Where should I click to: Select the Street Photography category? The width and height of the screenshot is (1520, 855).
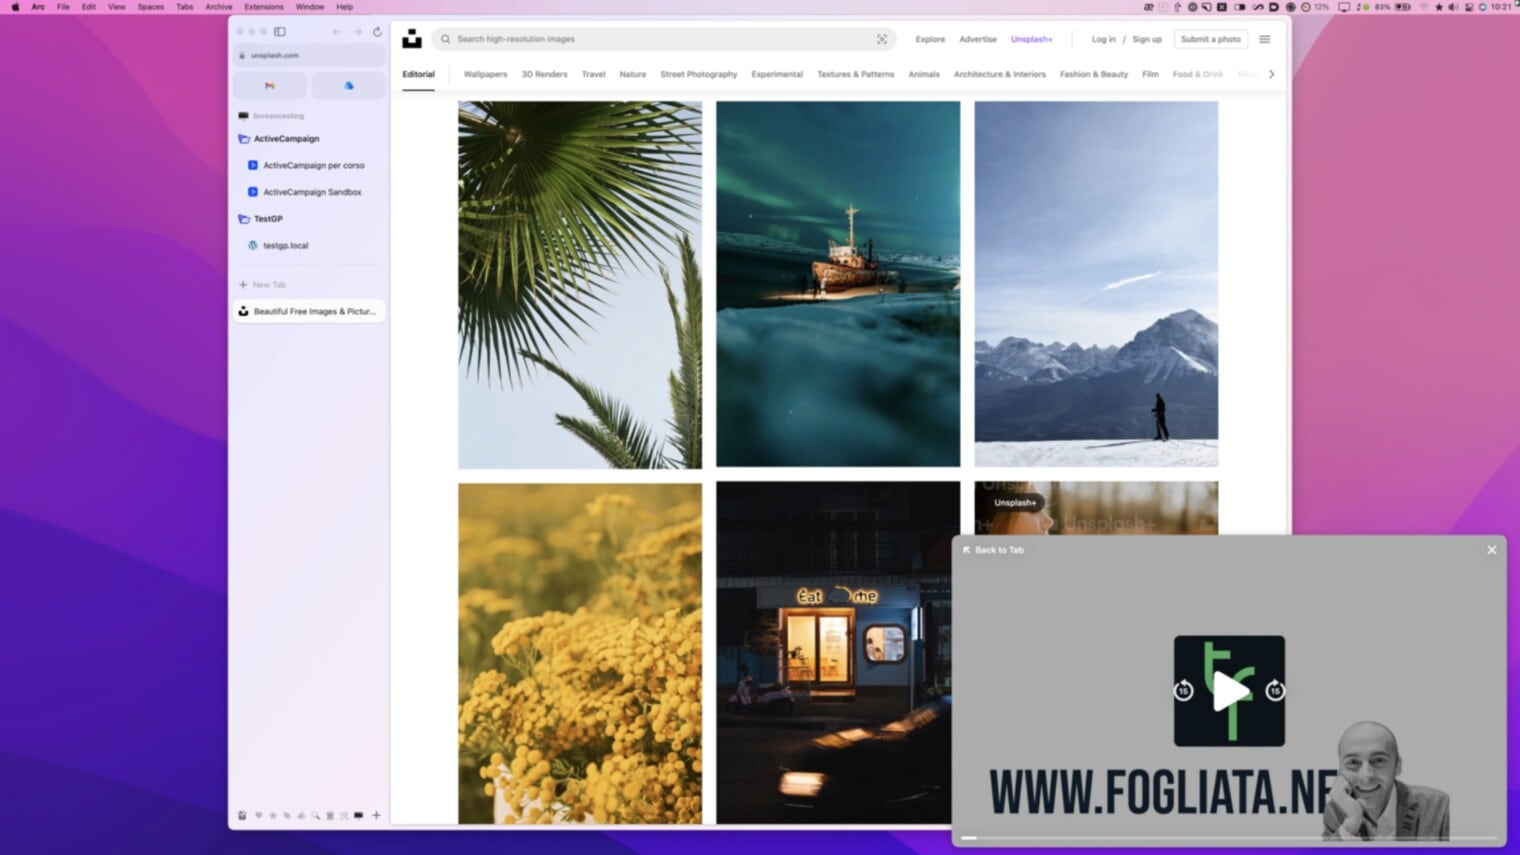(699, 74)
